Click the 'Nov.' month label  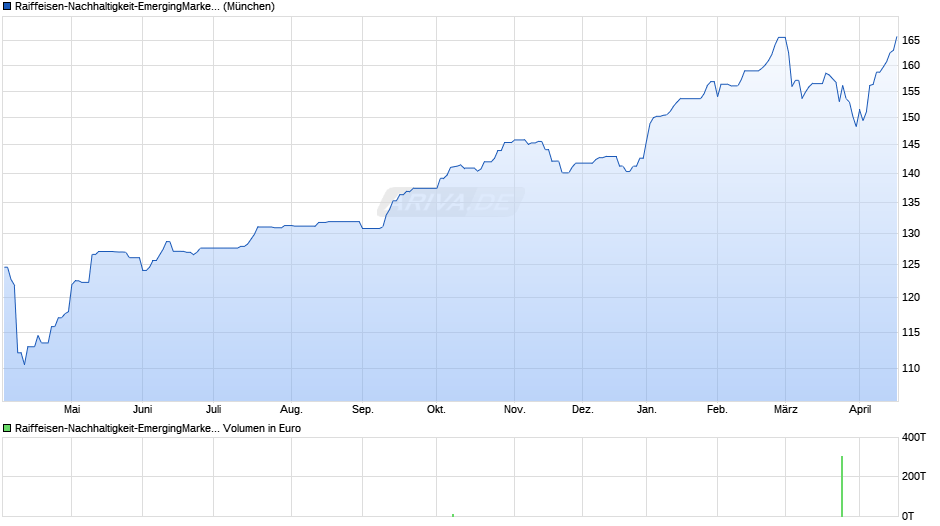(514, 409)
